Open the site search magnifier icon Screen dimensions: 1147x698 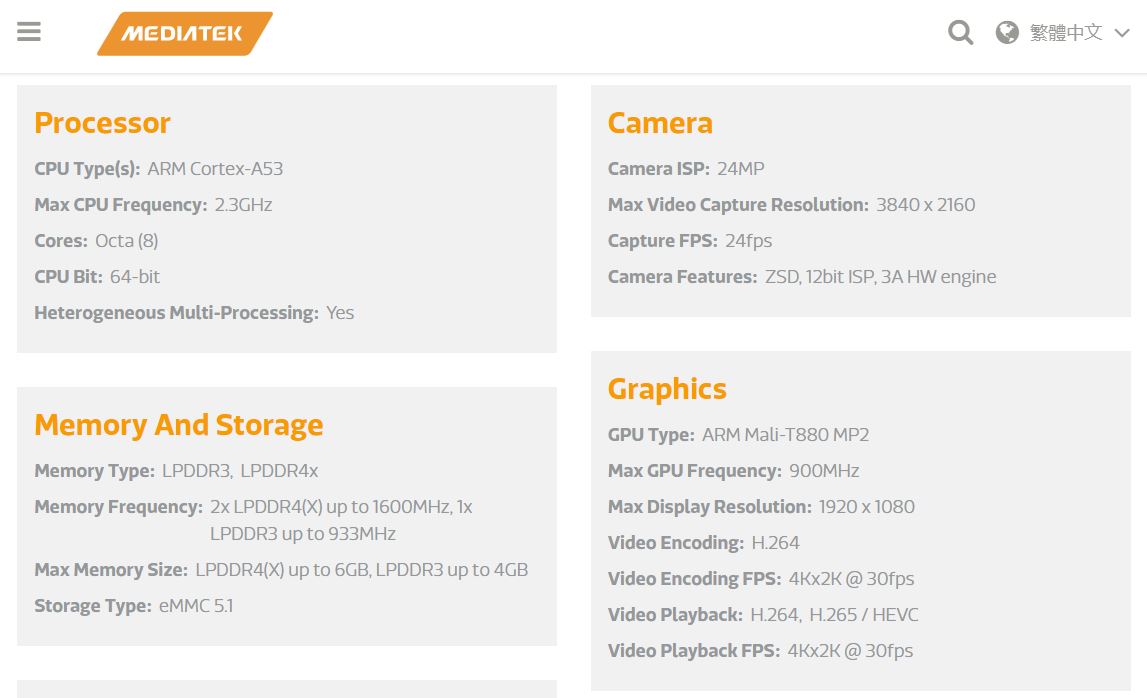pyautogui.click(x=960, y=32)
